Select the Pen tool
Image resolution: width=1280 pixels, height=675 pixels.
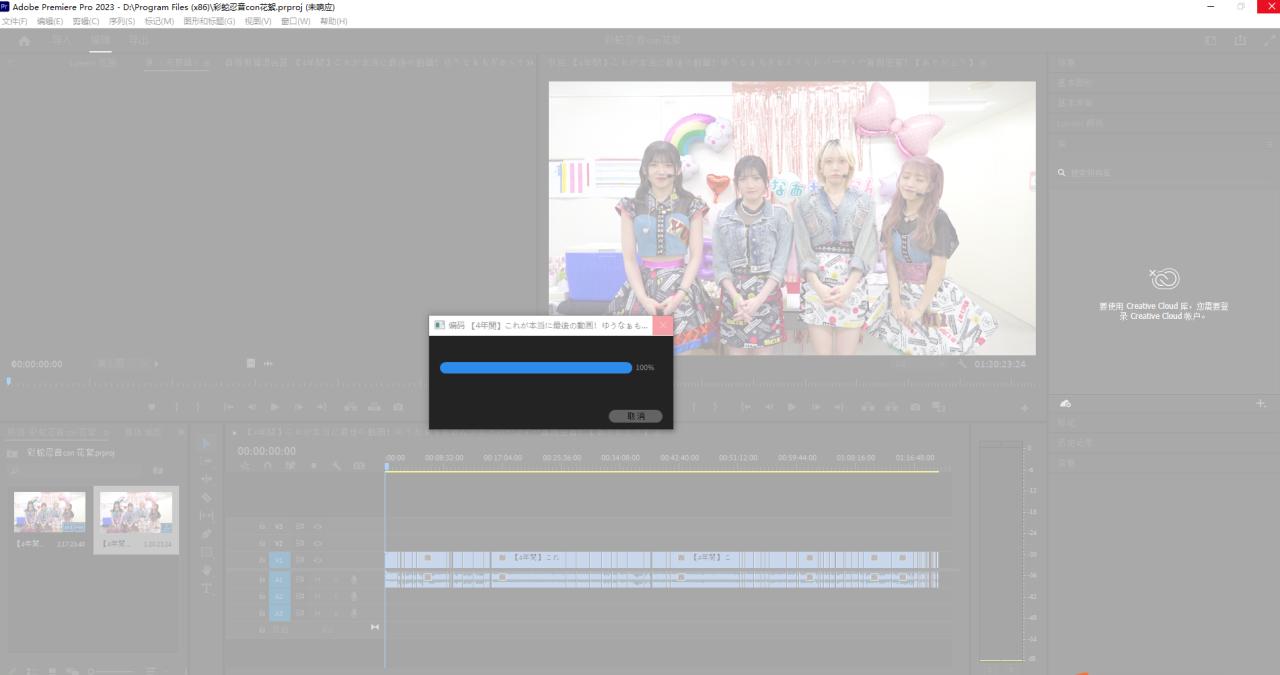click(207, 533)
